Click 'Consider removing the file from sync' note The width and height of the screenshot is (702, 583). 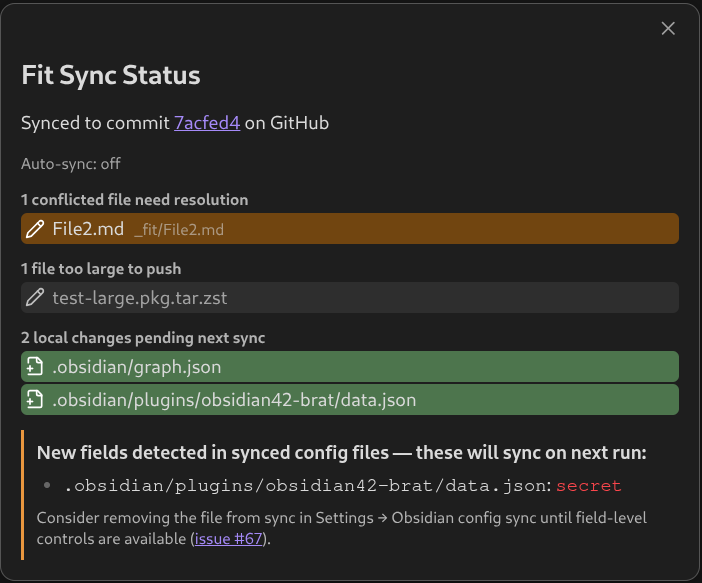tap(342, 528)
